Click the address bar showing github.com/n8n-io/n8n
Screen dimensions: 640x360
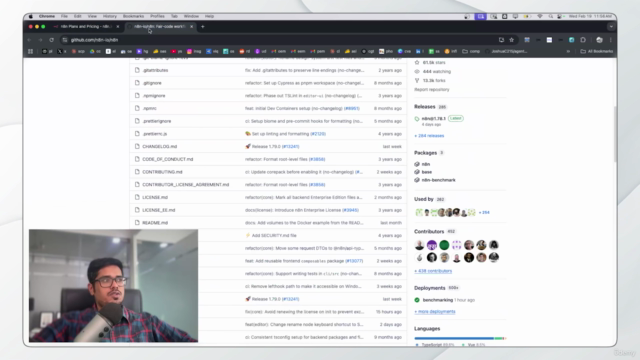(282, 40)
